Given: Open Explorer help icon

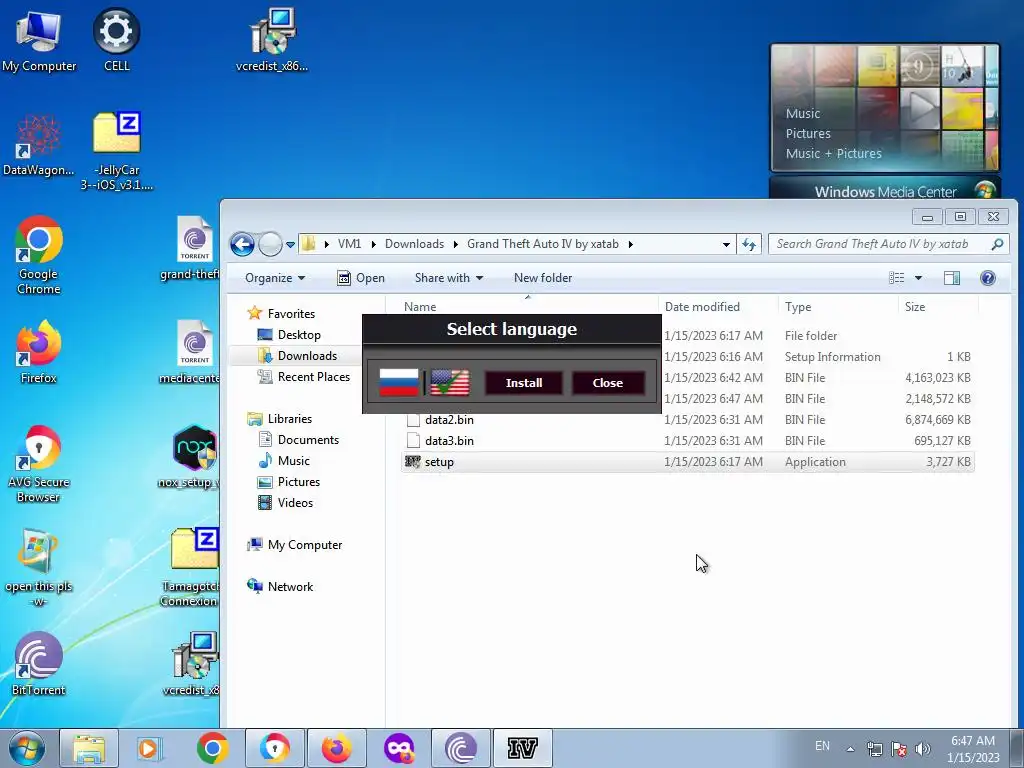Looking at the screenshot, I should [x=987, y=278].
